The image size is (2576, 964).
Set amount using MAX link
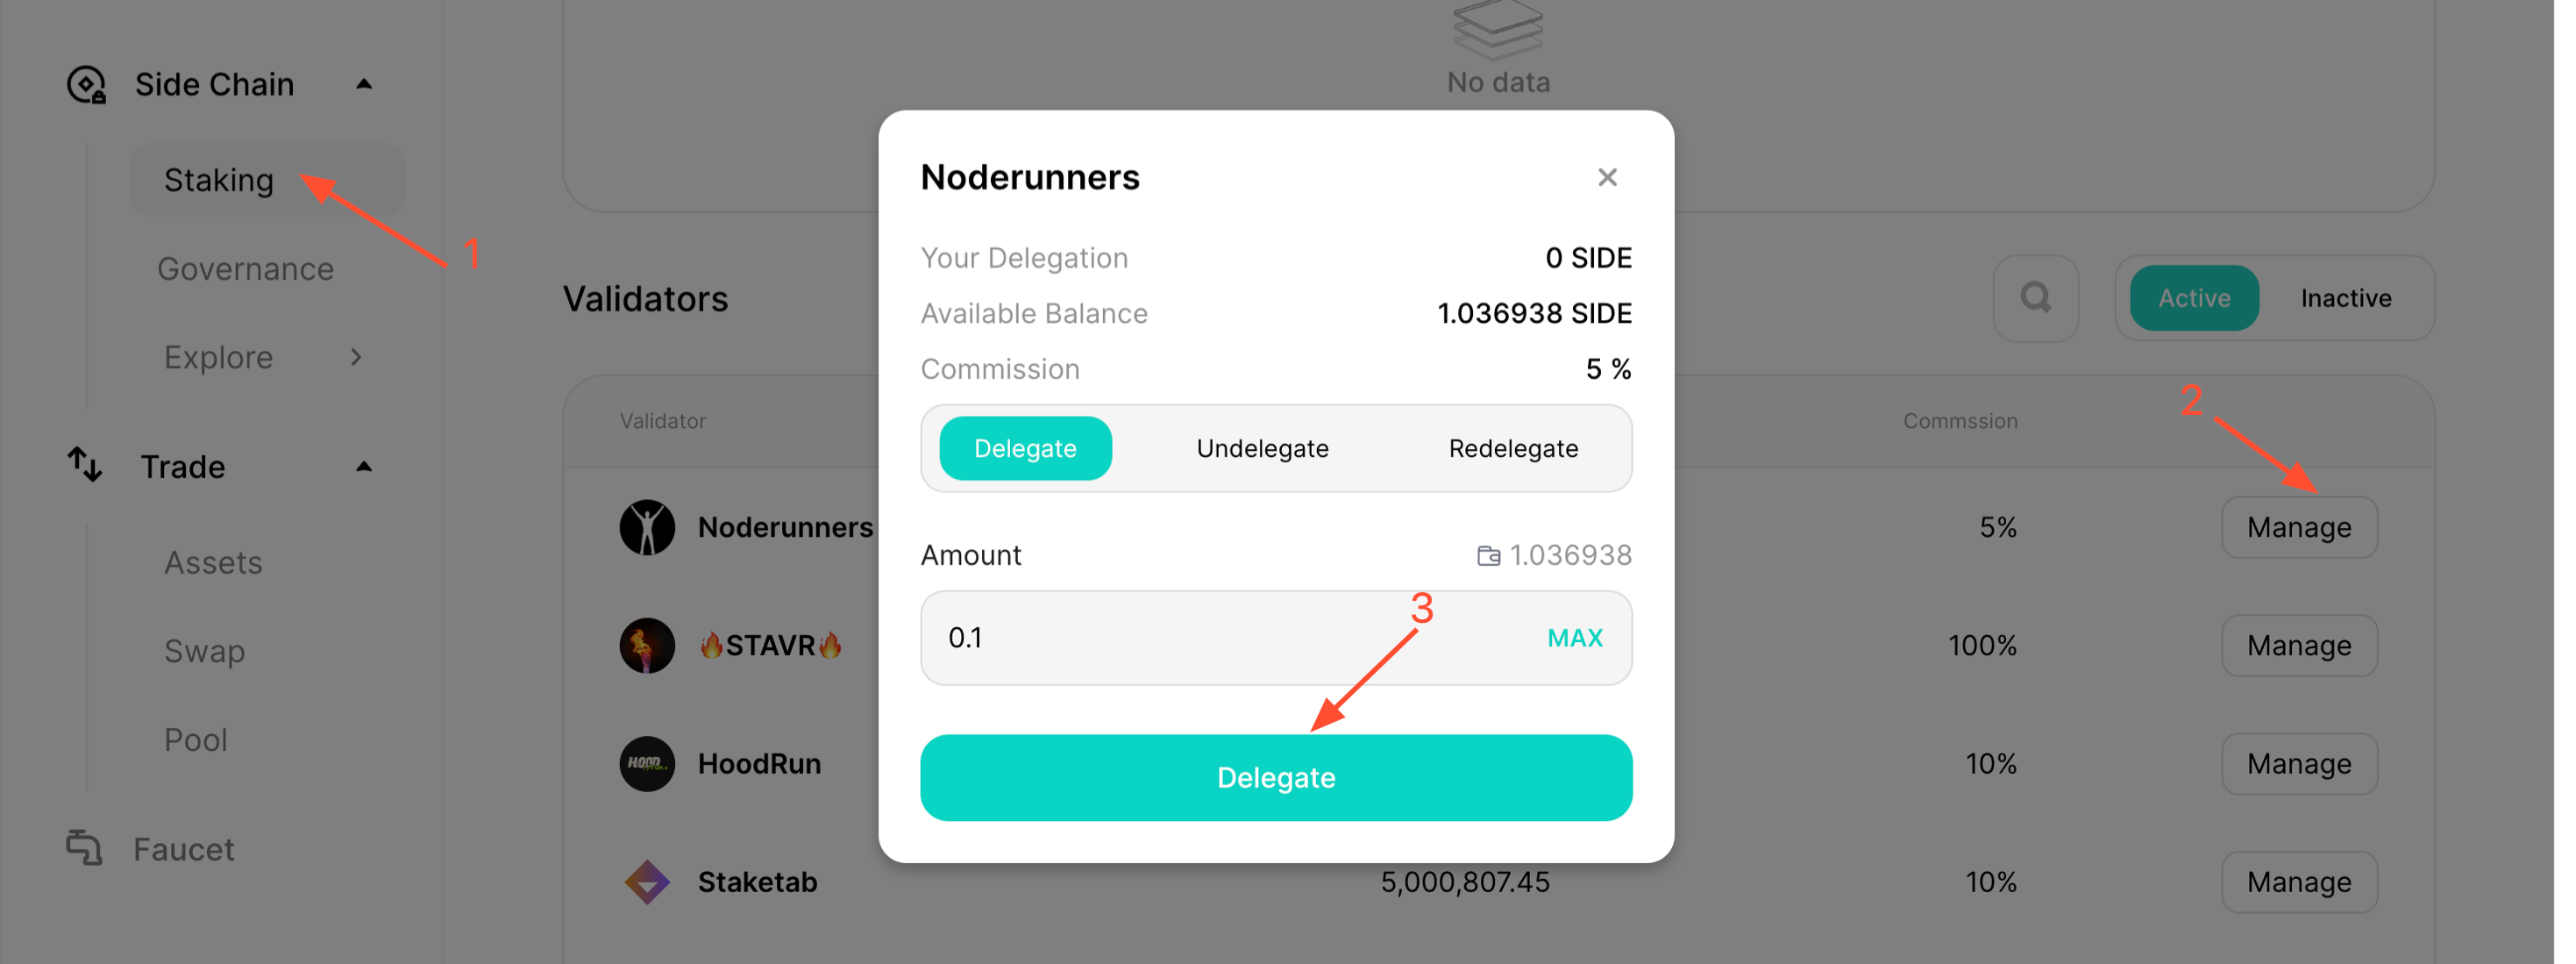(x=1574, y=638)
